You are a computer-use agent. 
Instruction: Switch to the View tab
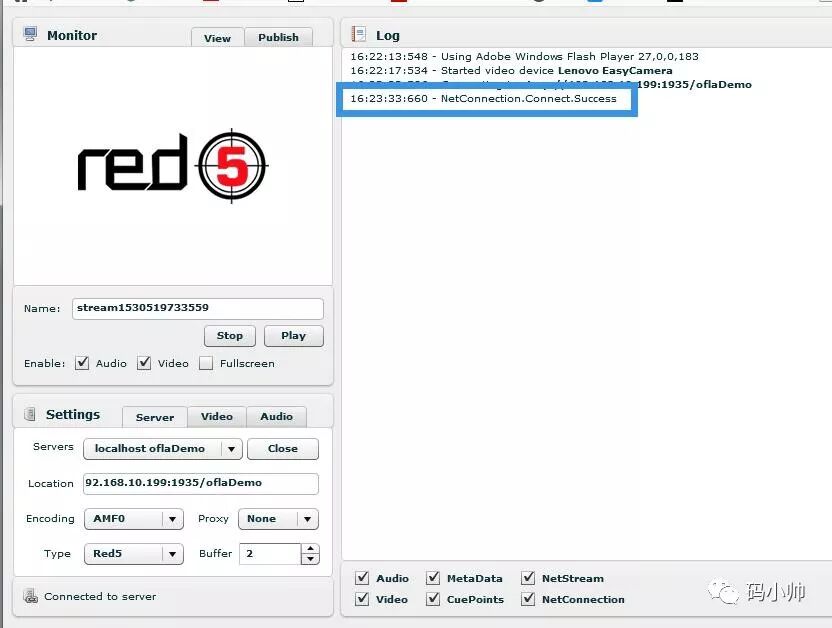pyautogui.click(x=218, y=38)
